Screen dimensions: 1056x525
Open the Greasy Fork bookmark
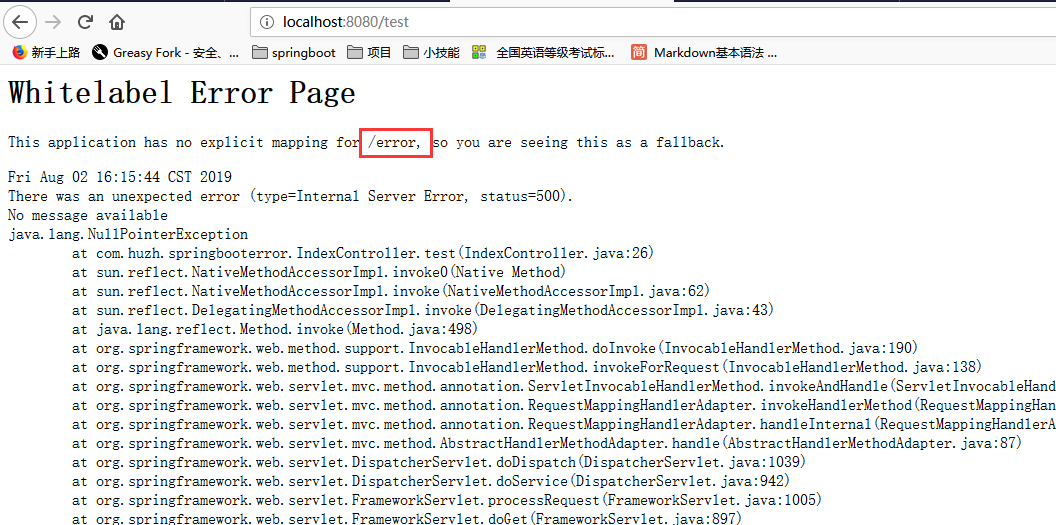point(166,52)
